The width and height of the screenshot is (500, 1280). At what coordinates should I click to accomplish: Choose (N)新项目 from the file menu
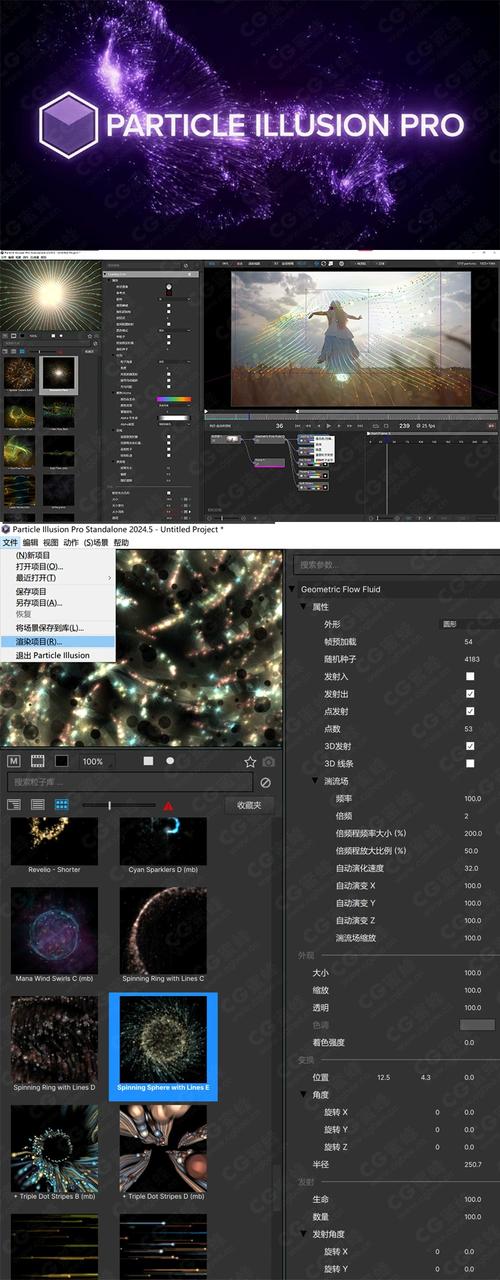pos(58,555)
